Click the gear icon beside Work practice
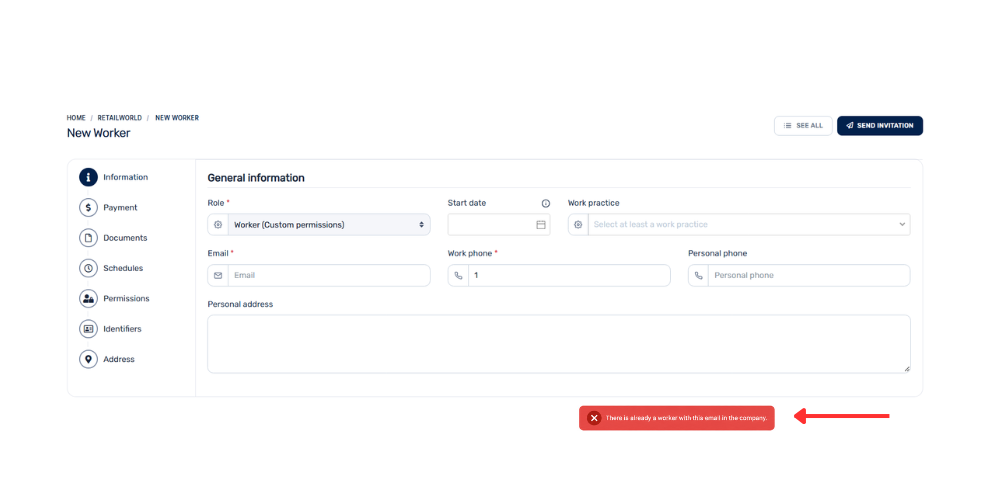Screen dimensions: 1000x500 point(578,224)
